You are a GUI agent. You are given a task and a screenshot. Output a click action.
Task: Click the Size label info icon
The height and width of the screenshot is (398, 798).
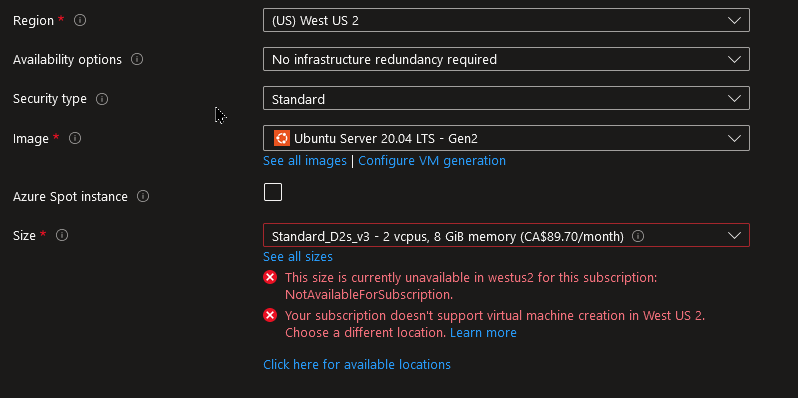[x=62, y=235]
